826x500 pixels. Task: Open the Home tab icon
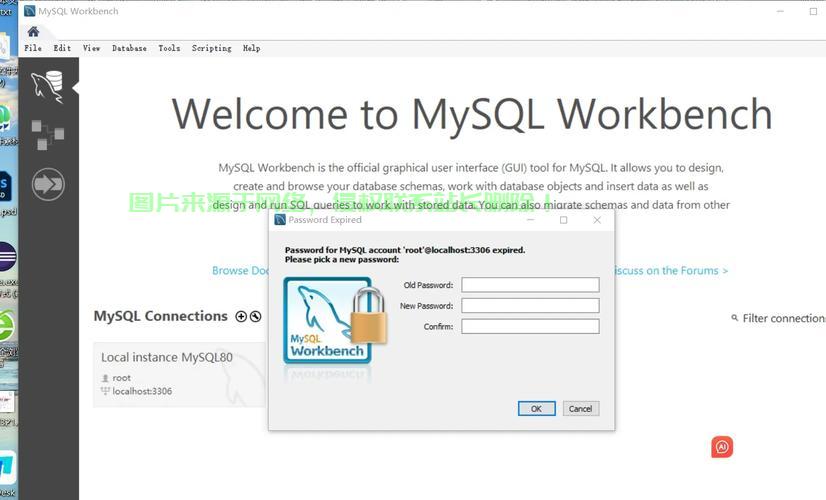(33, 32)
